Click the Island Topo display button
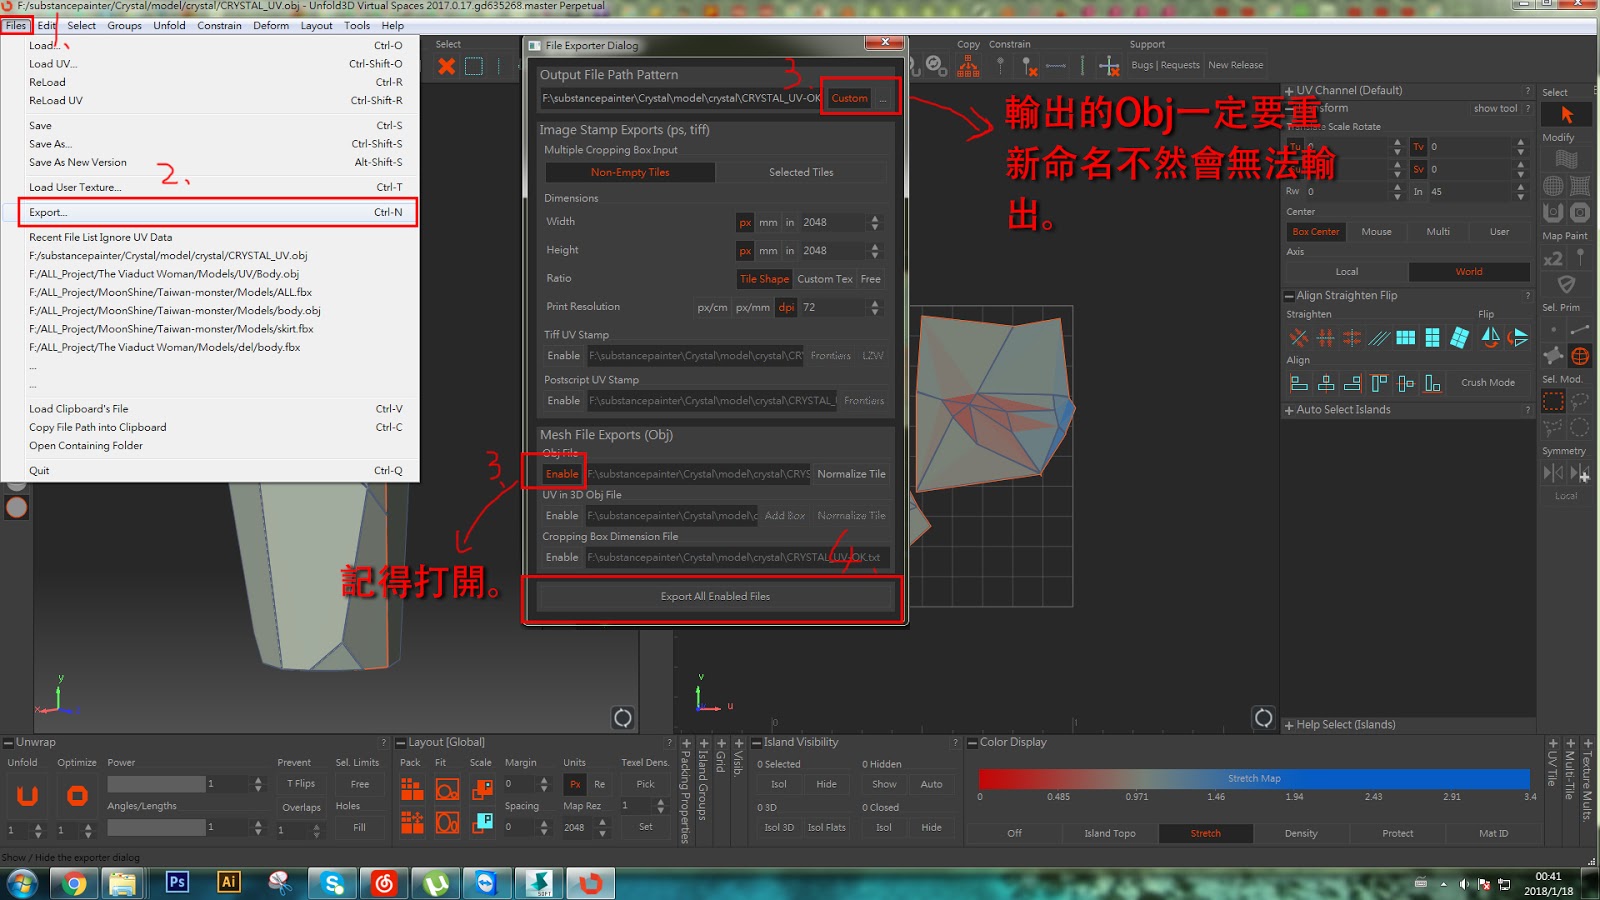Screen dimensions: 1600x900 click(1110, 833)
